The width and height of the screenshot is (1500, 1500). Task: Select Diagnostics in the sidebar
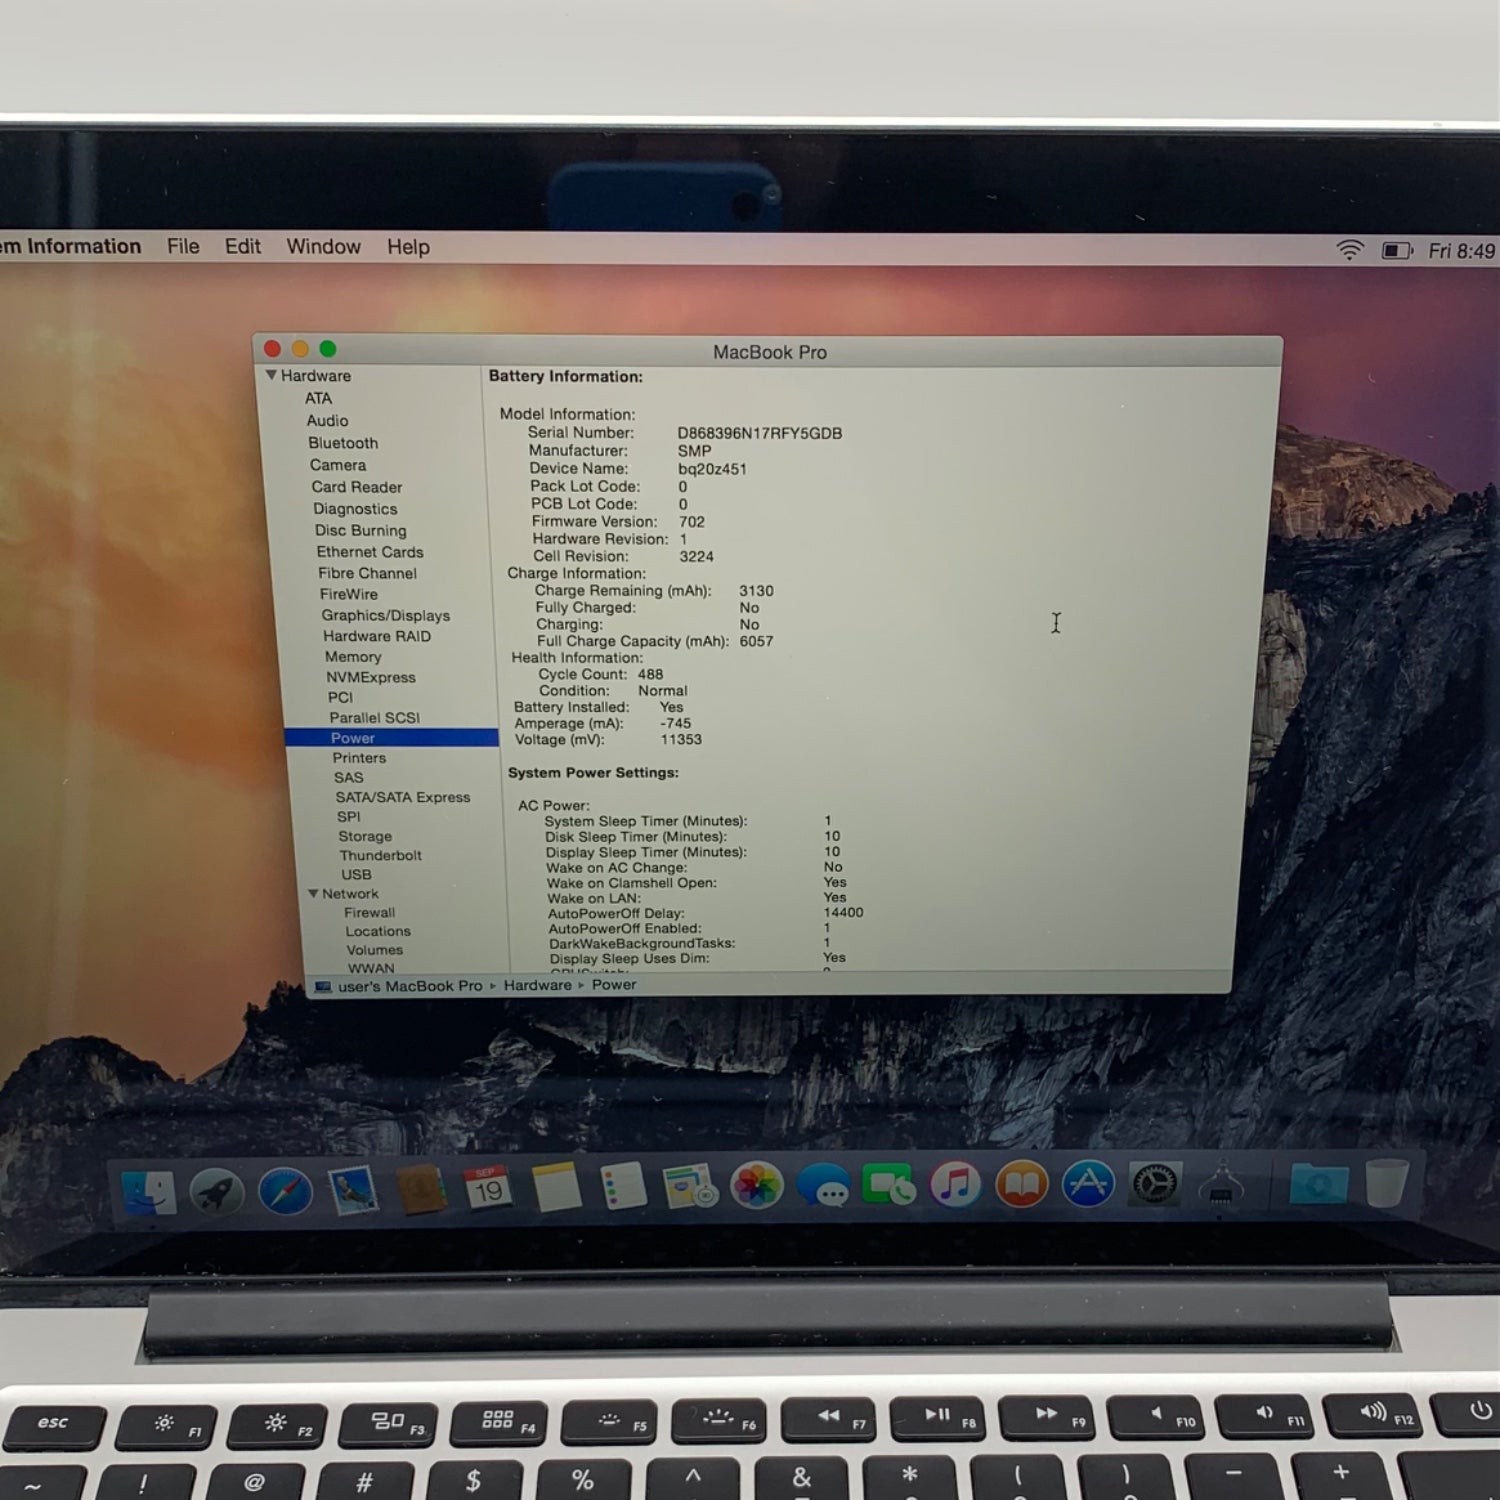pos(355,509)
